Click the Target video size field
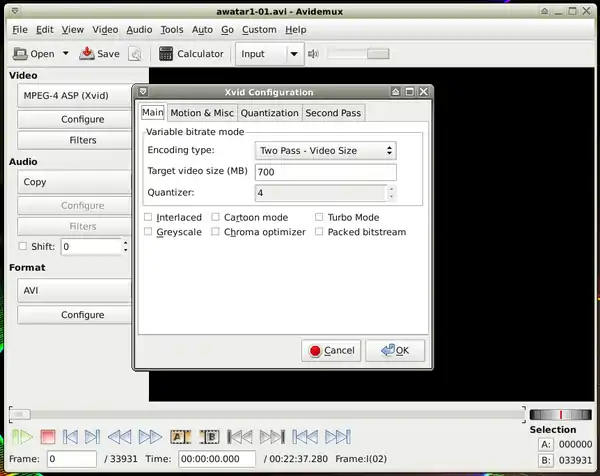Viewport: 600px width, 476px height. pos(325,172)
